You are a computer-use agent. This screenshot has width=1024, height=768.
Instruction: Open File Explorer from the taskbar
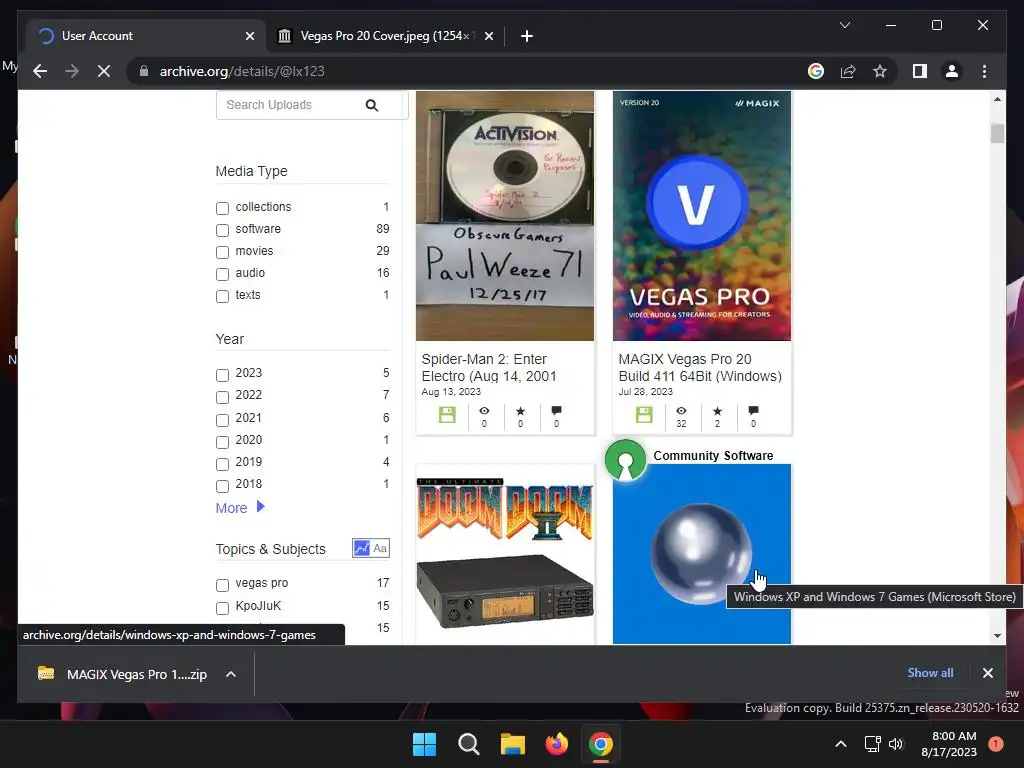click(513, 744)
